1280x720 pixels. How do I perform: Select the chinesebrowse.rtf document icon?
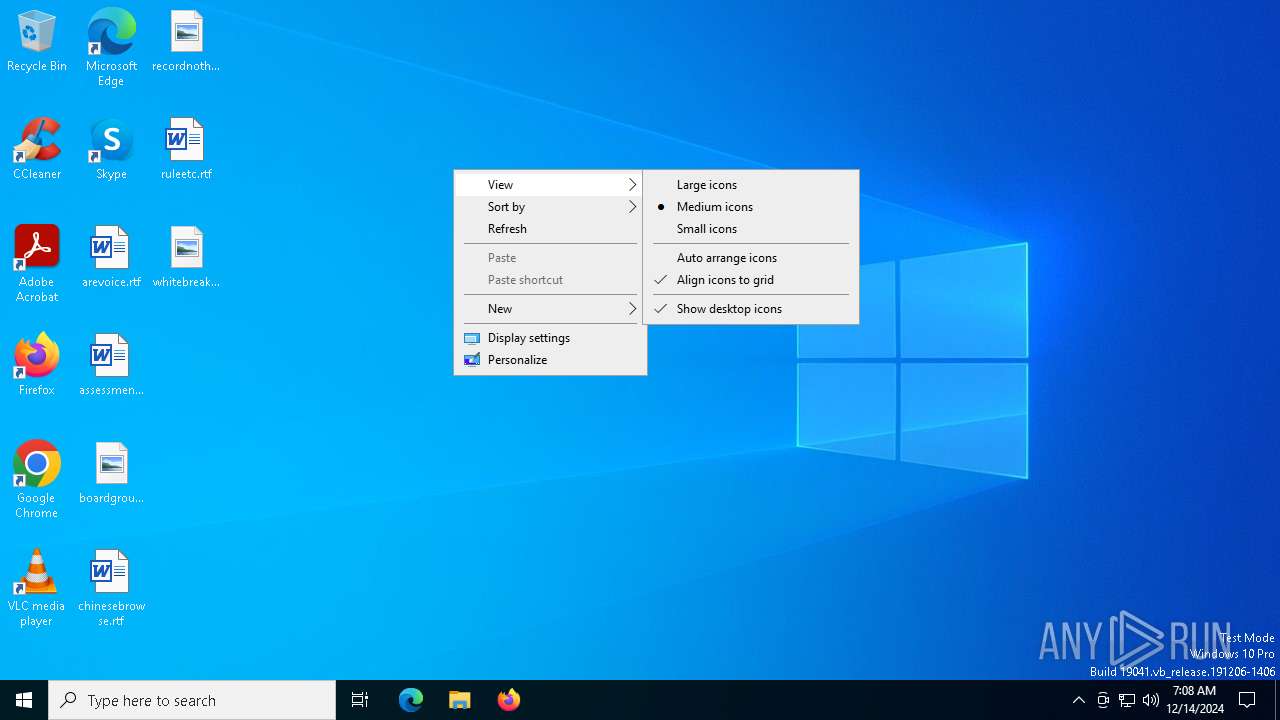[x=111, y=588]
